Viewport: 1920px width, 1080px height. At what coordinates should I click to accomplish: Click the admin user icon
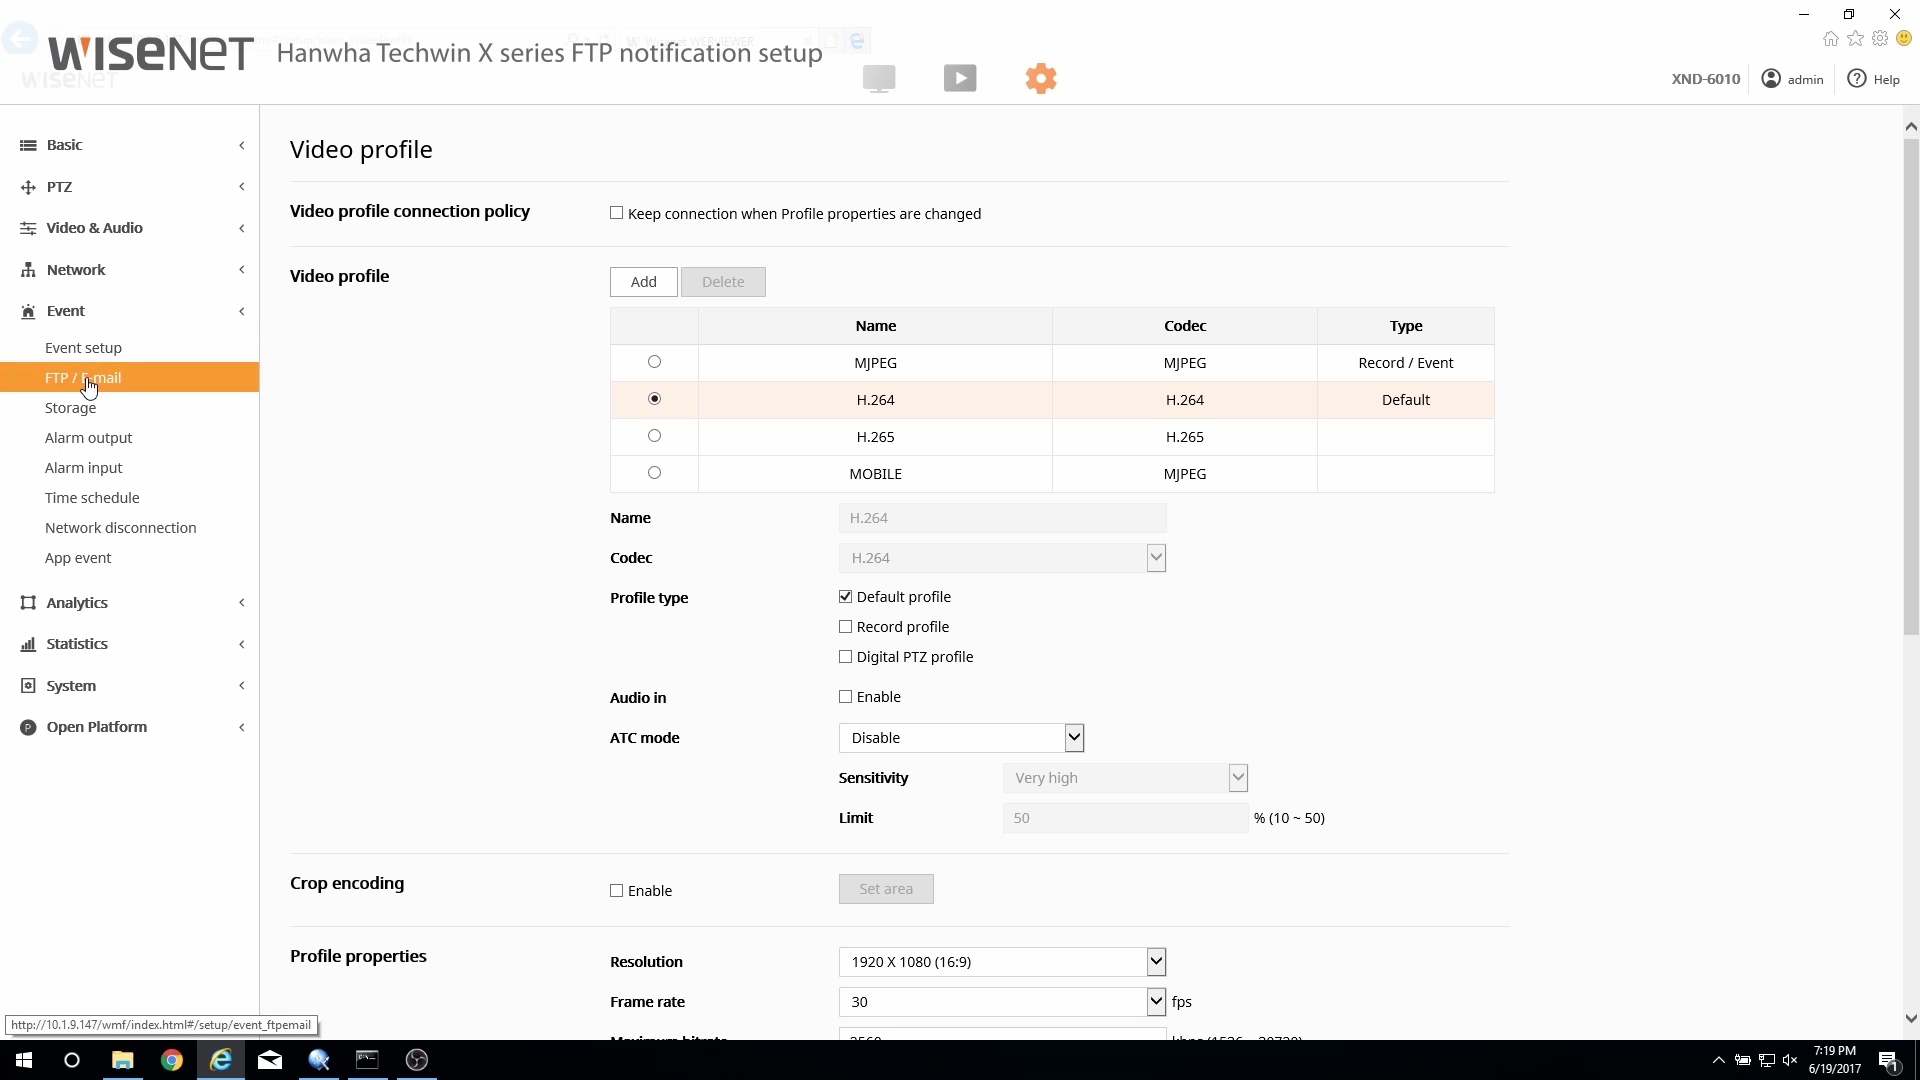(x=1771, y=79)
